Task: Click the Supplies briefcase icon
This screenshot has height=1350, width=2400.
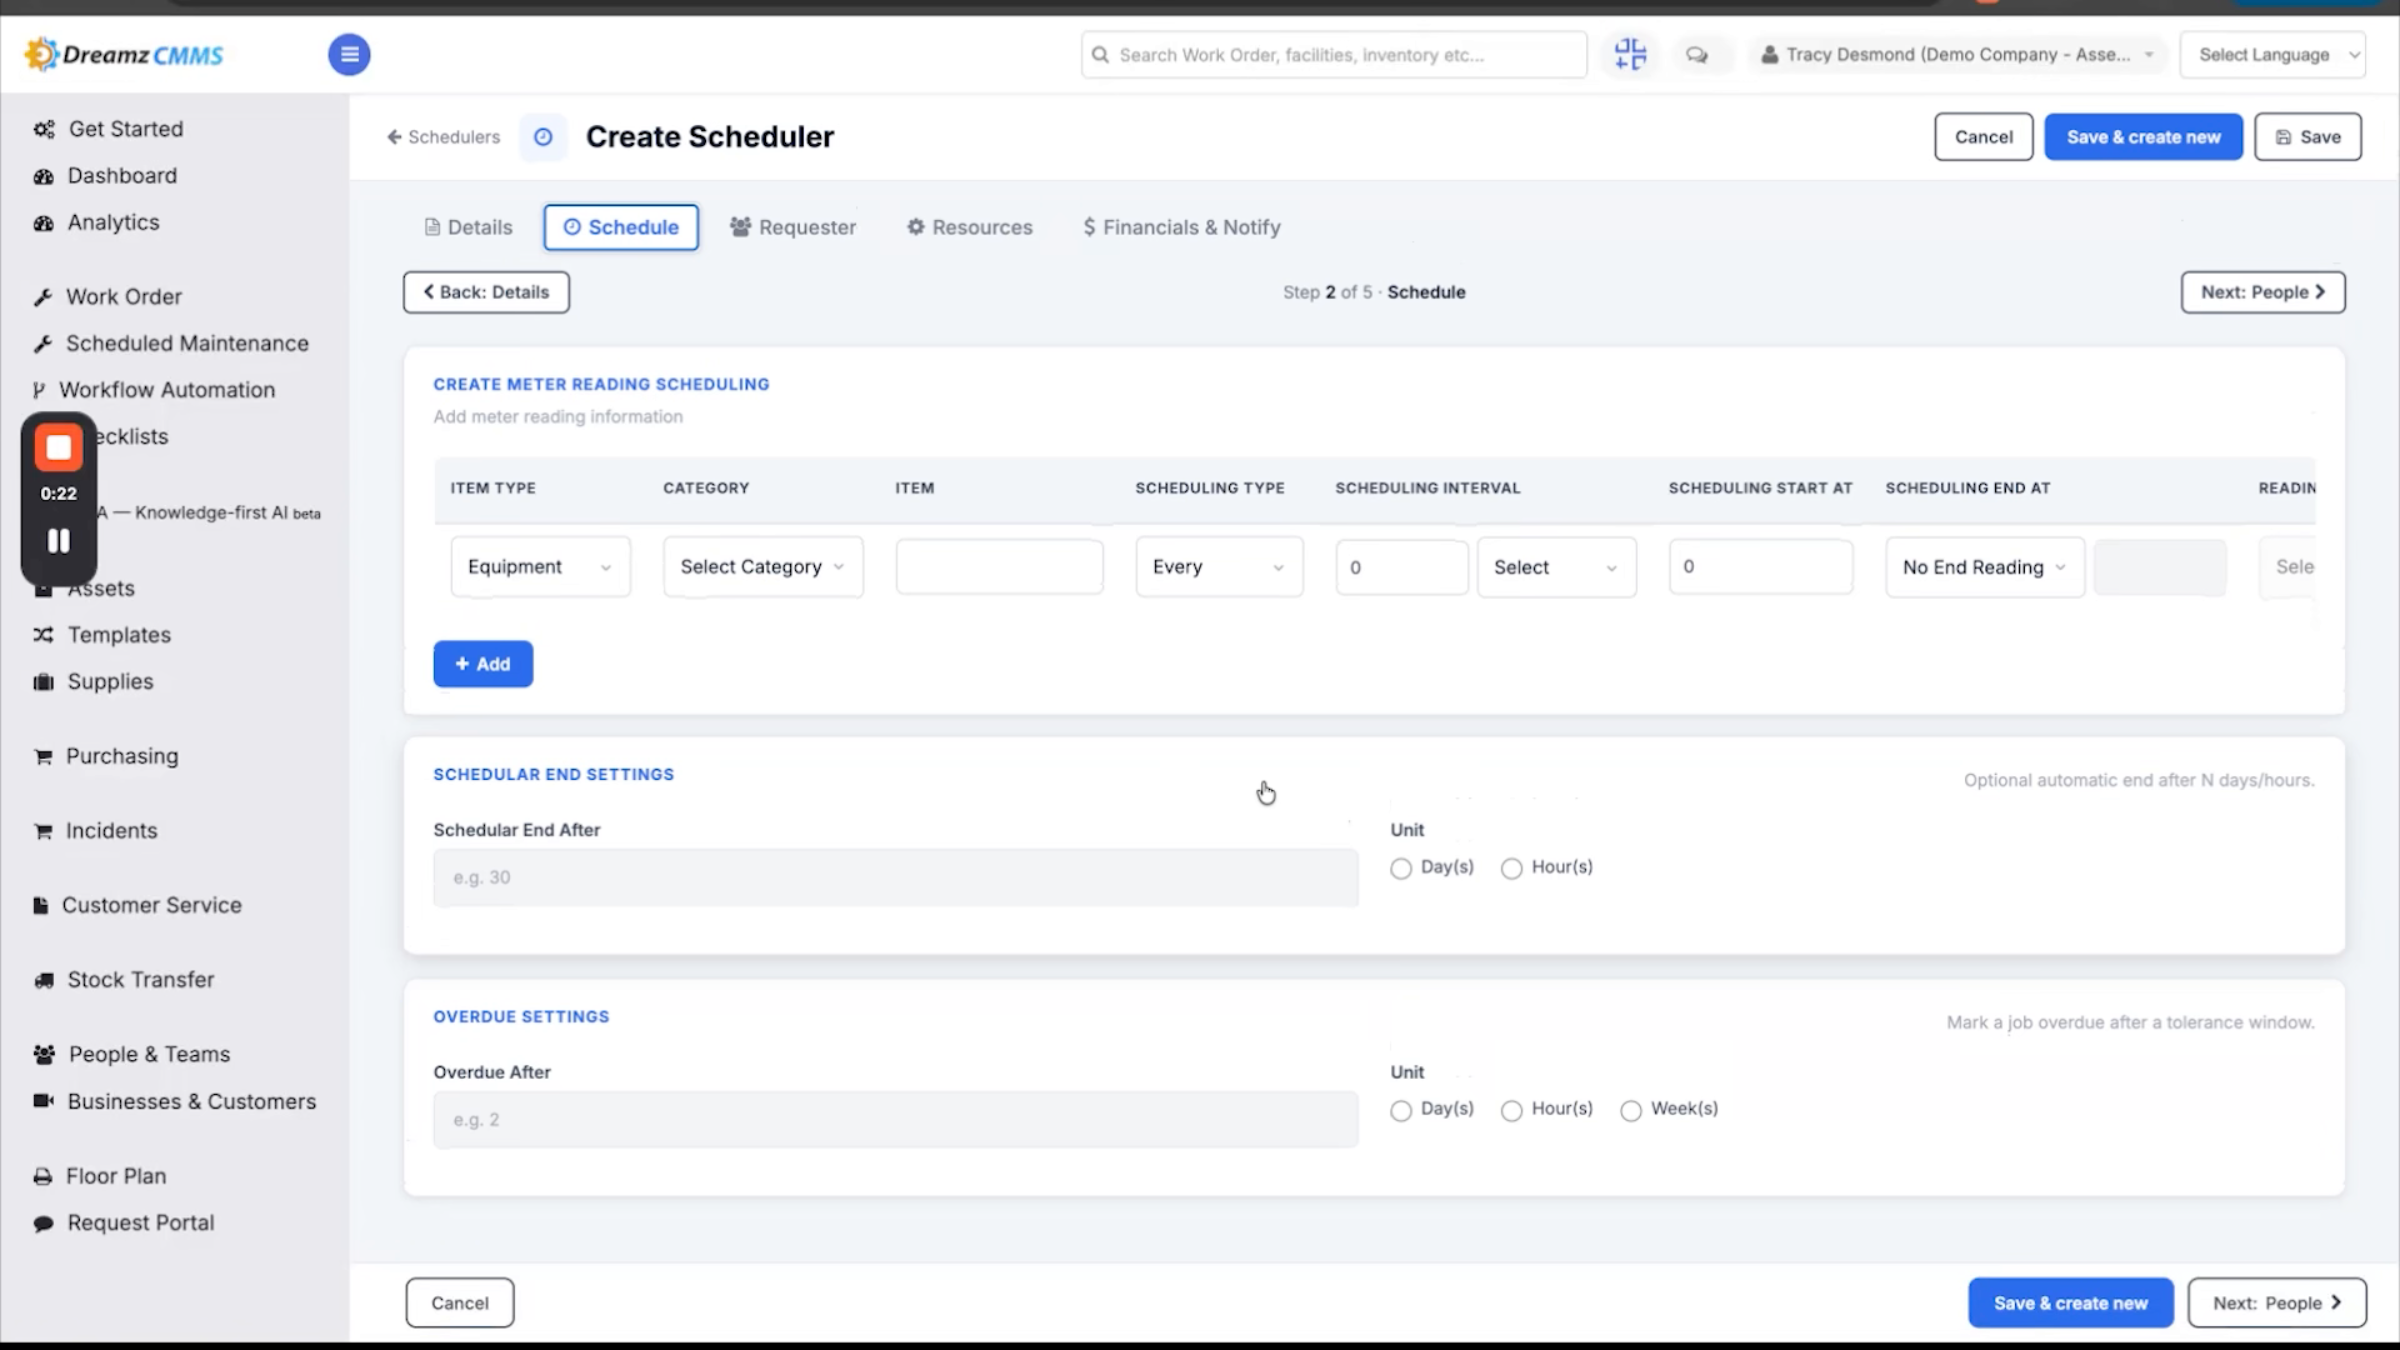Action: click(43, 682)
